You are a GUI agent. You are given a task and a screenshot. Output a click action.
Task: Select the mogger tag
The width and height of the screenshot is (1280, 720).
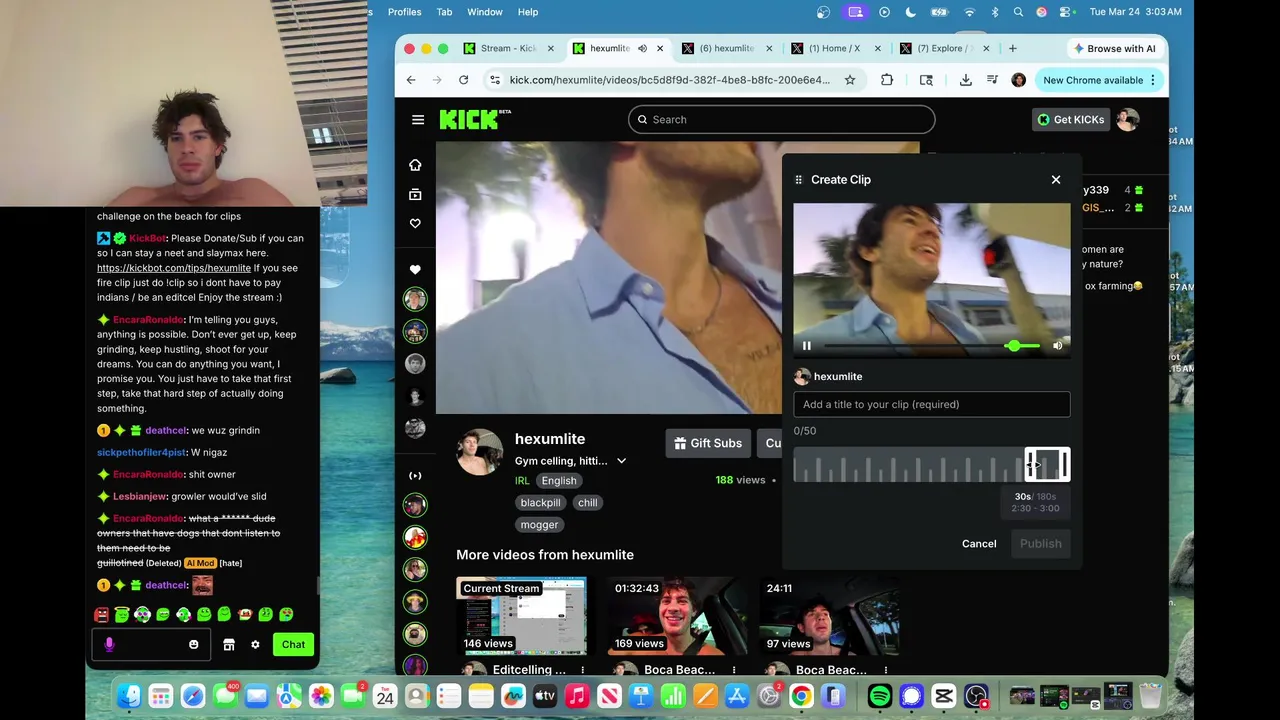(540, 525)
